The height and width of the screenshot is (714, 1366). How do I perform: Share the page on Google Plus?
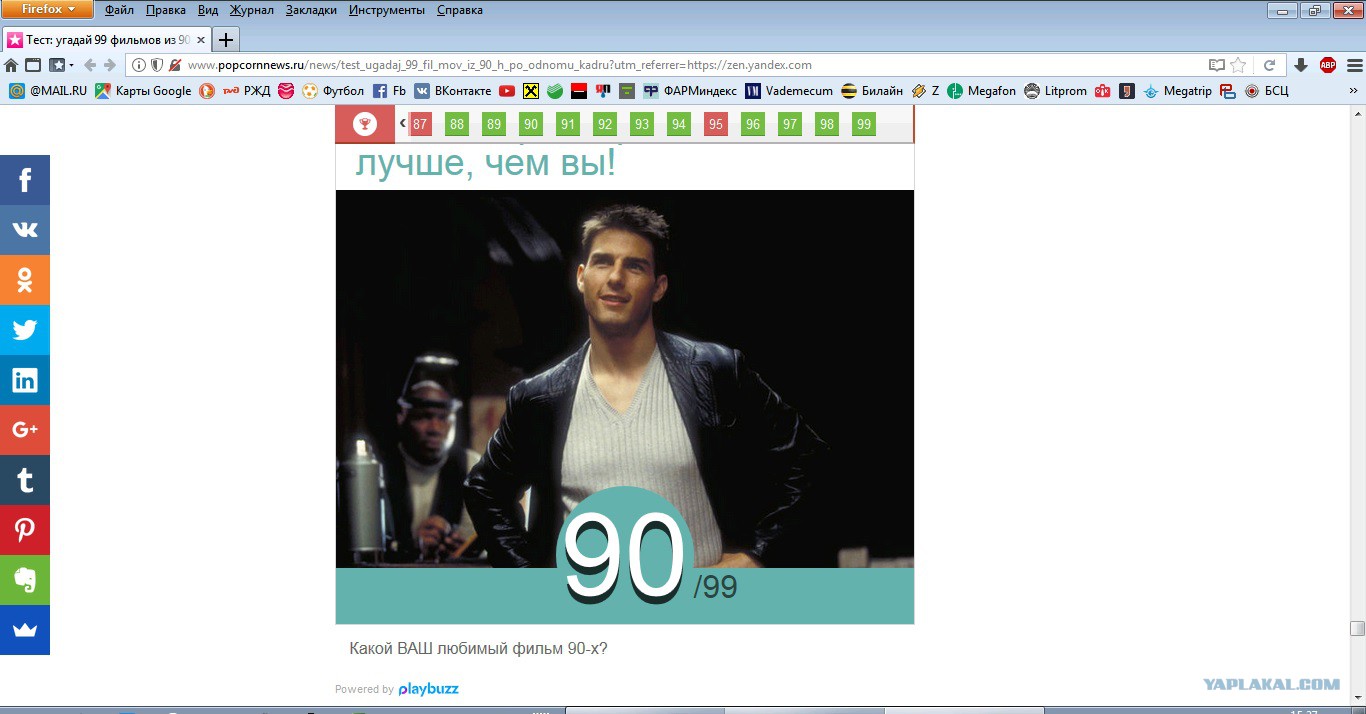(25, 430)
